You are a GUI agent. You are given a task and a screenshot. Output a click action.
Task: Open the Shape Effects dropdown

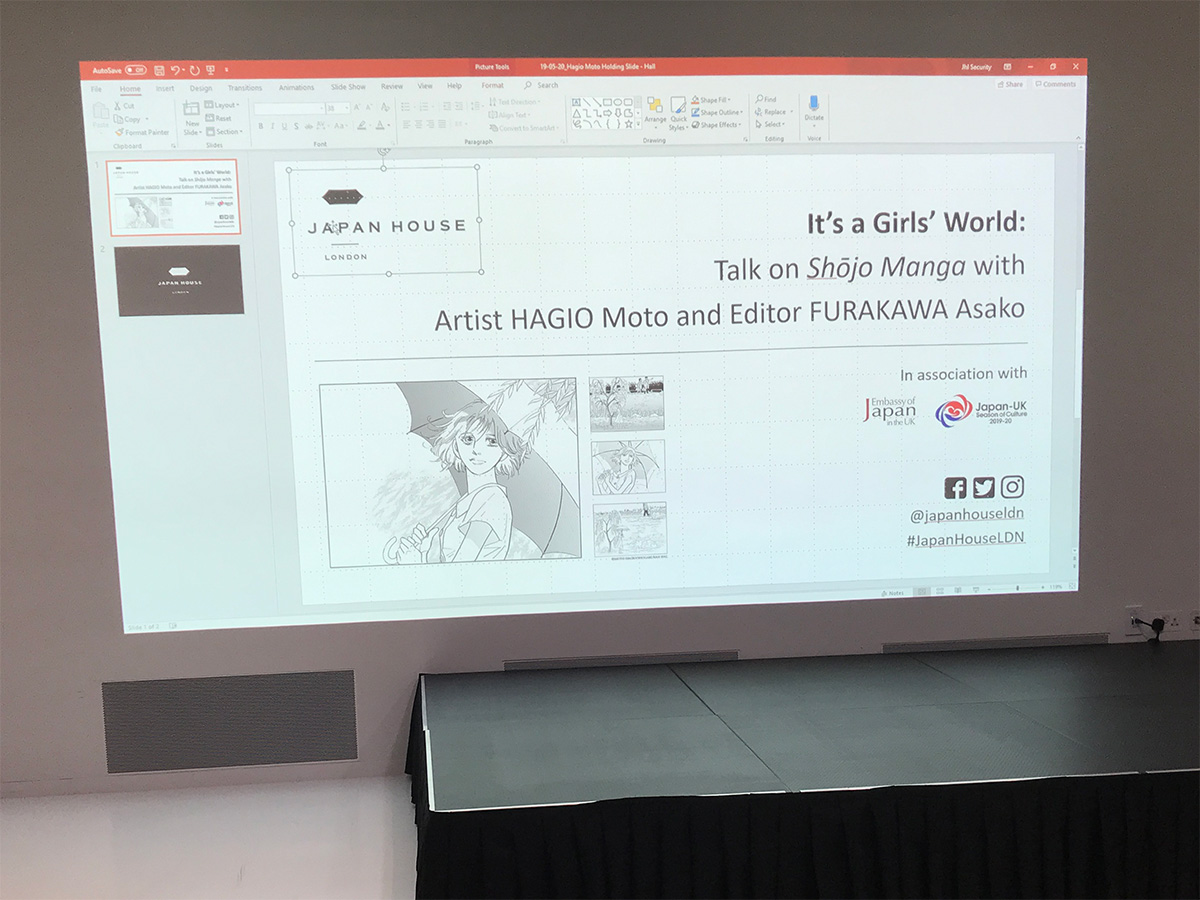point(716,125)
